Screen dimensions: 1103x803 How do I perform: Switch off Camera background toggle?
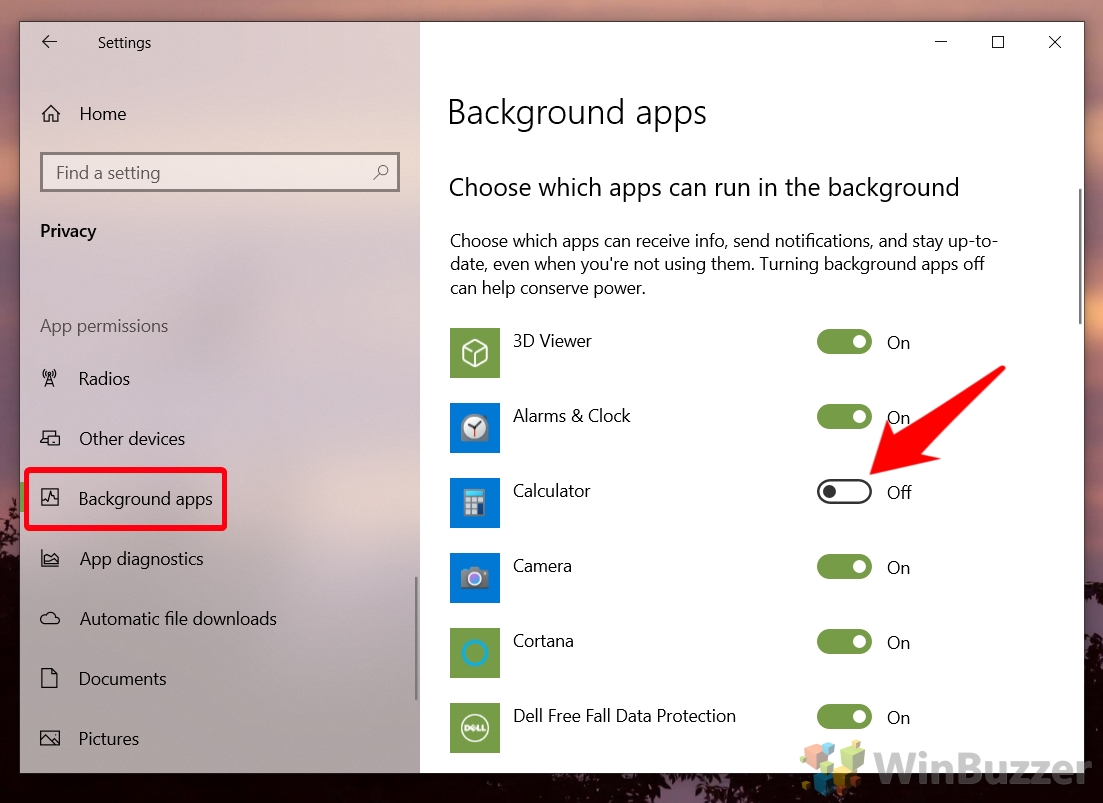844,567
